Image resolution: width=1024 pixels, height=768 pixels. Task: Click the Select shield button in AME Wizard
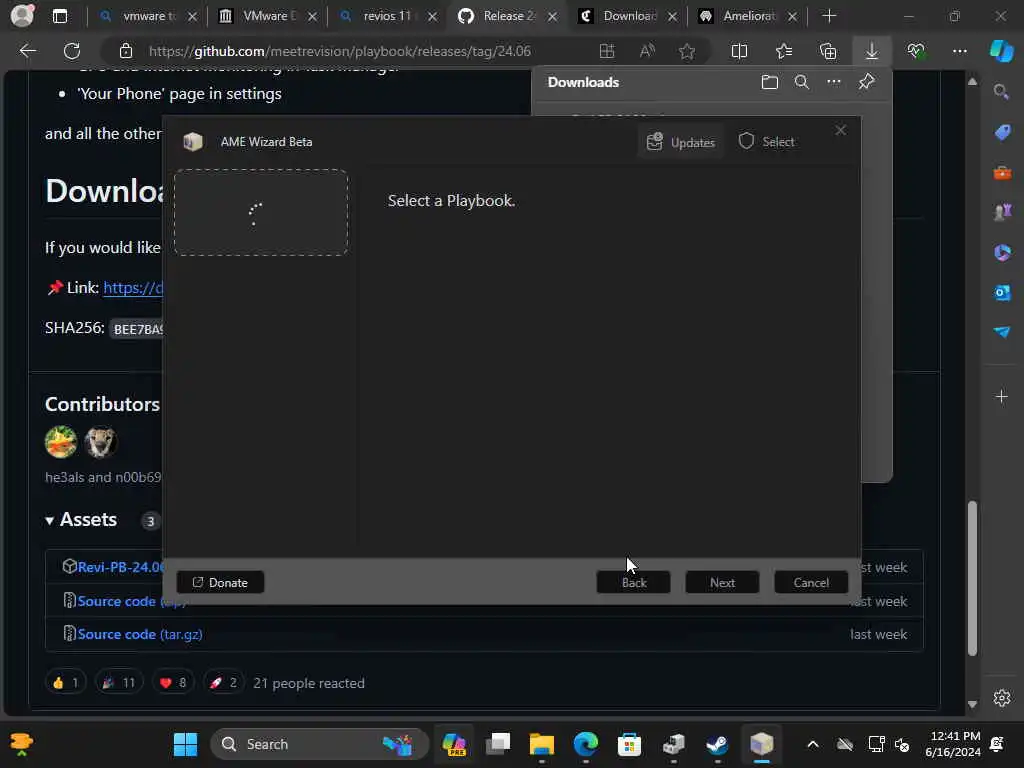pyautogui.click(x=767, y=142)
